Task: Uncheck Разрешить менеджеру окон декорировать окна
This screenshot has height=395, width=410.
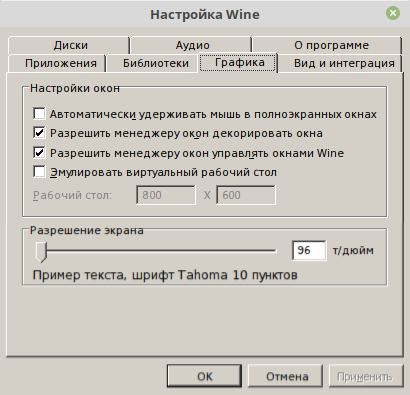Action: coord(39,133)
